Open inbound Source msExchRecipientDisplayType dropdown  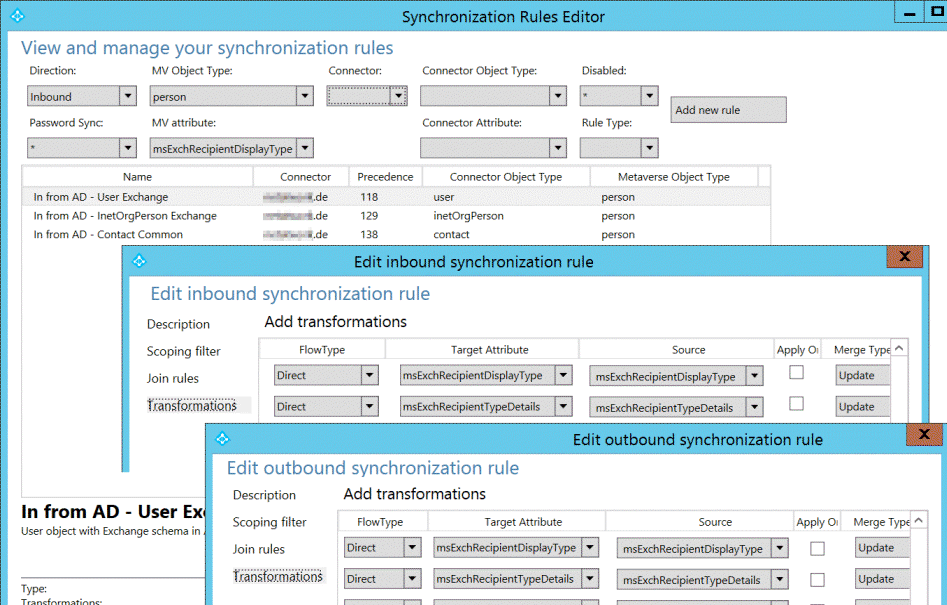coord(676,376)
